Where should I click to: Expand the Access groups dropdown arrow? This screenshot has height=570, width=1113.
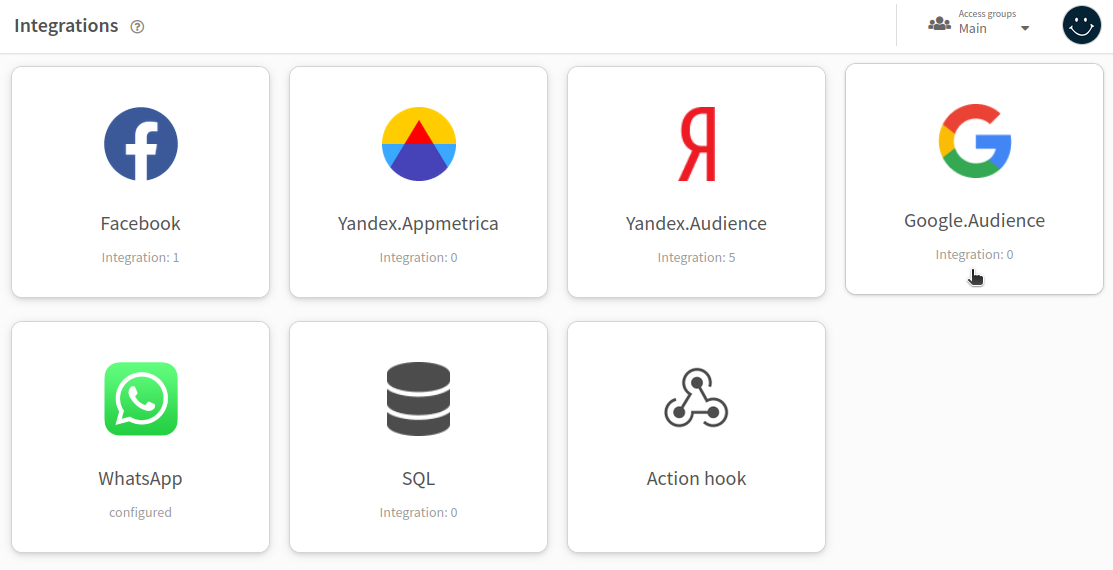click(1025, 29)
